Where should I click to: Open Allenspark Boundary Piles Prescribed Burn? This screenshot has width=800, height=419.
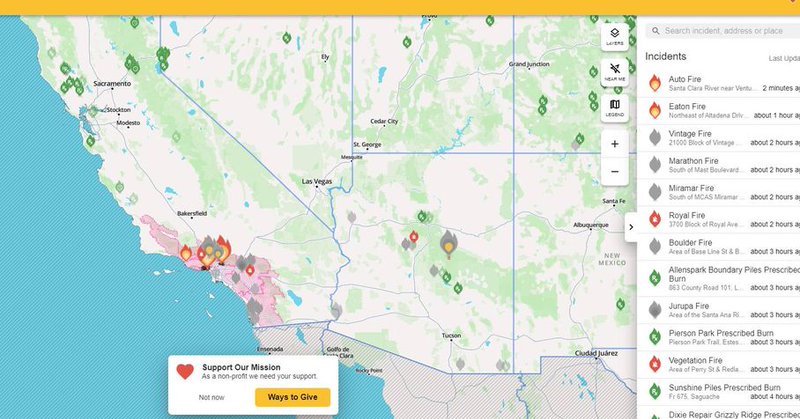pos(719,278)
